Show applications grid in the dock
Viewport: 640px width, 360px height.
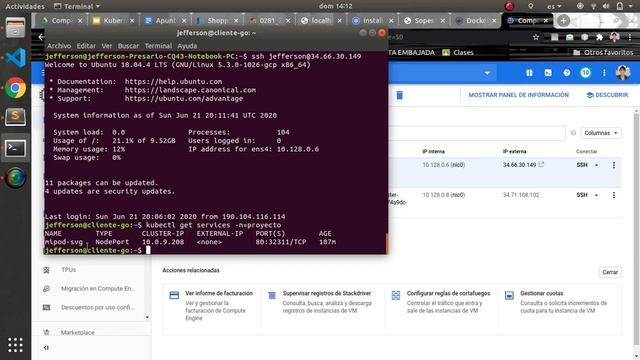[x=16, y=345]
